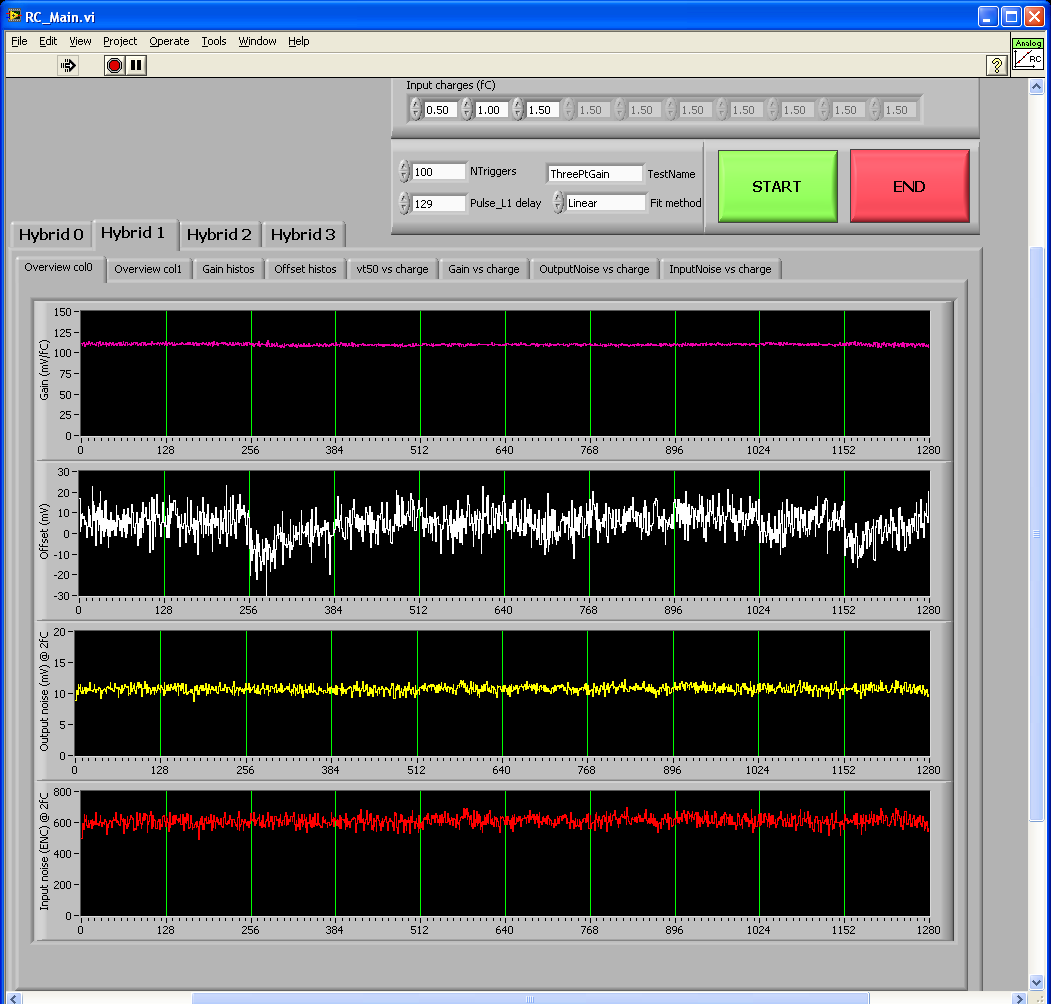Click the Pulse_L1 delay stepper arrows

(x=404, y=203)
